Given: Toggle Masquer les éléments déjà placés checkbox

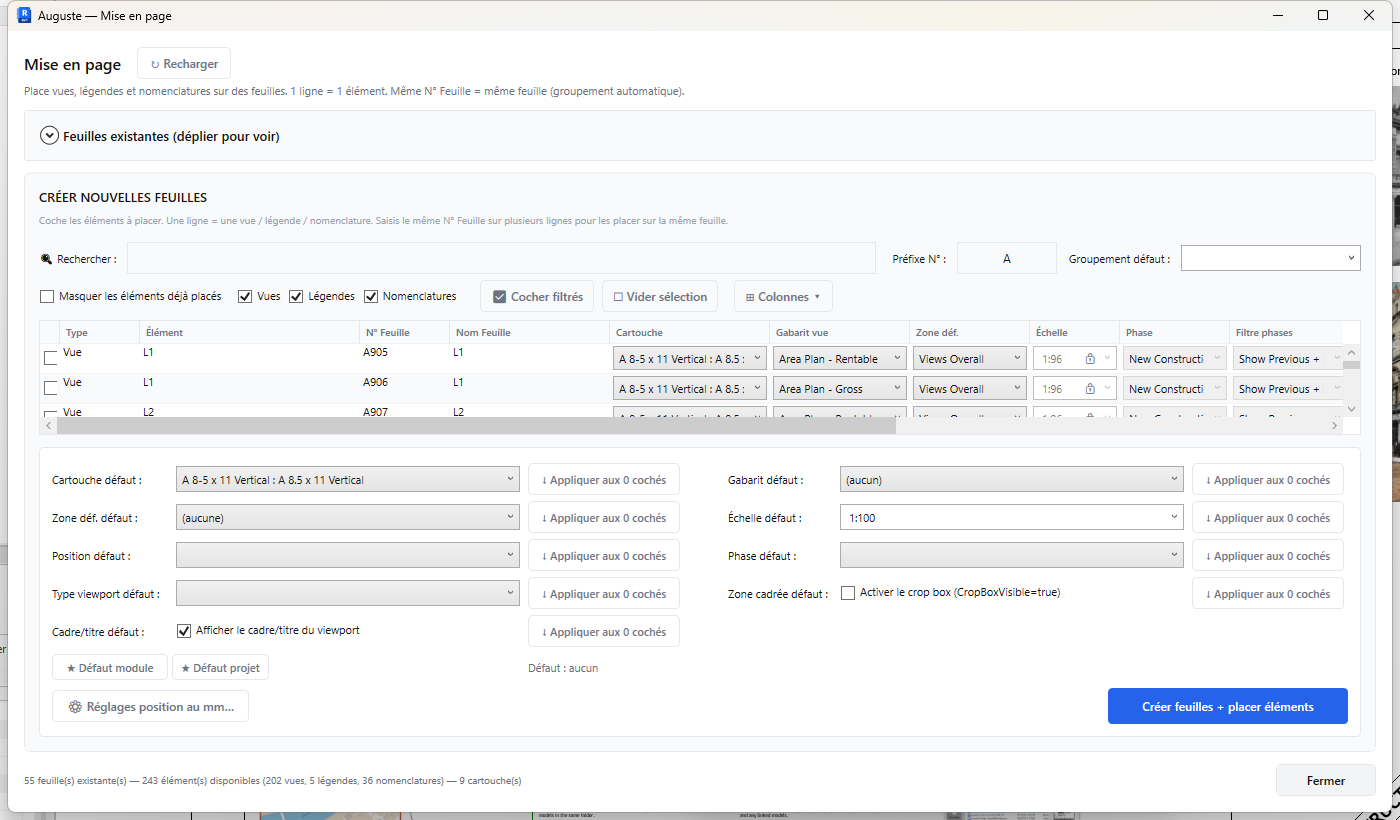Looking at the screenshot, I should coord(47,297).
